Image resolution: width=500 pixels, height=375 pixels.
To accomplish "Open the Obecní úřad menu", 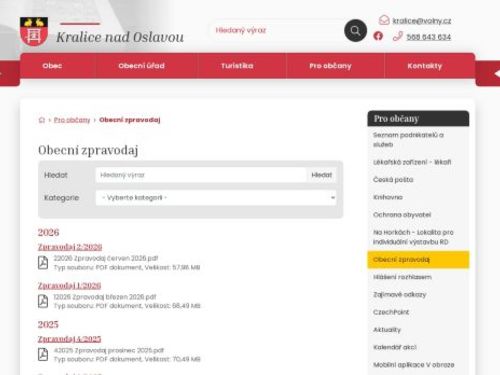I will point(142,66).
